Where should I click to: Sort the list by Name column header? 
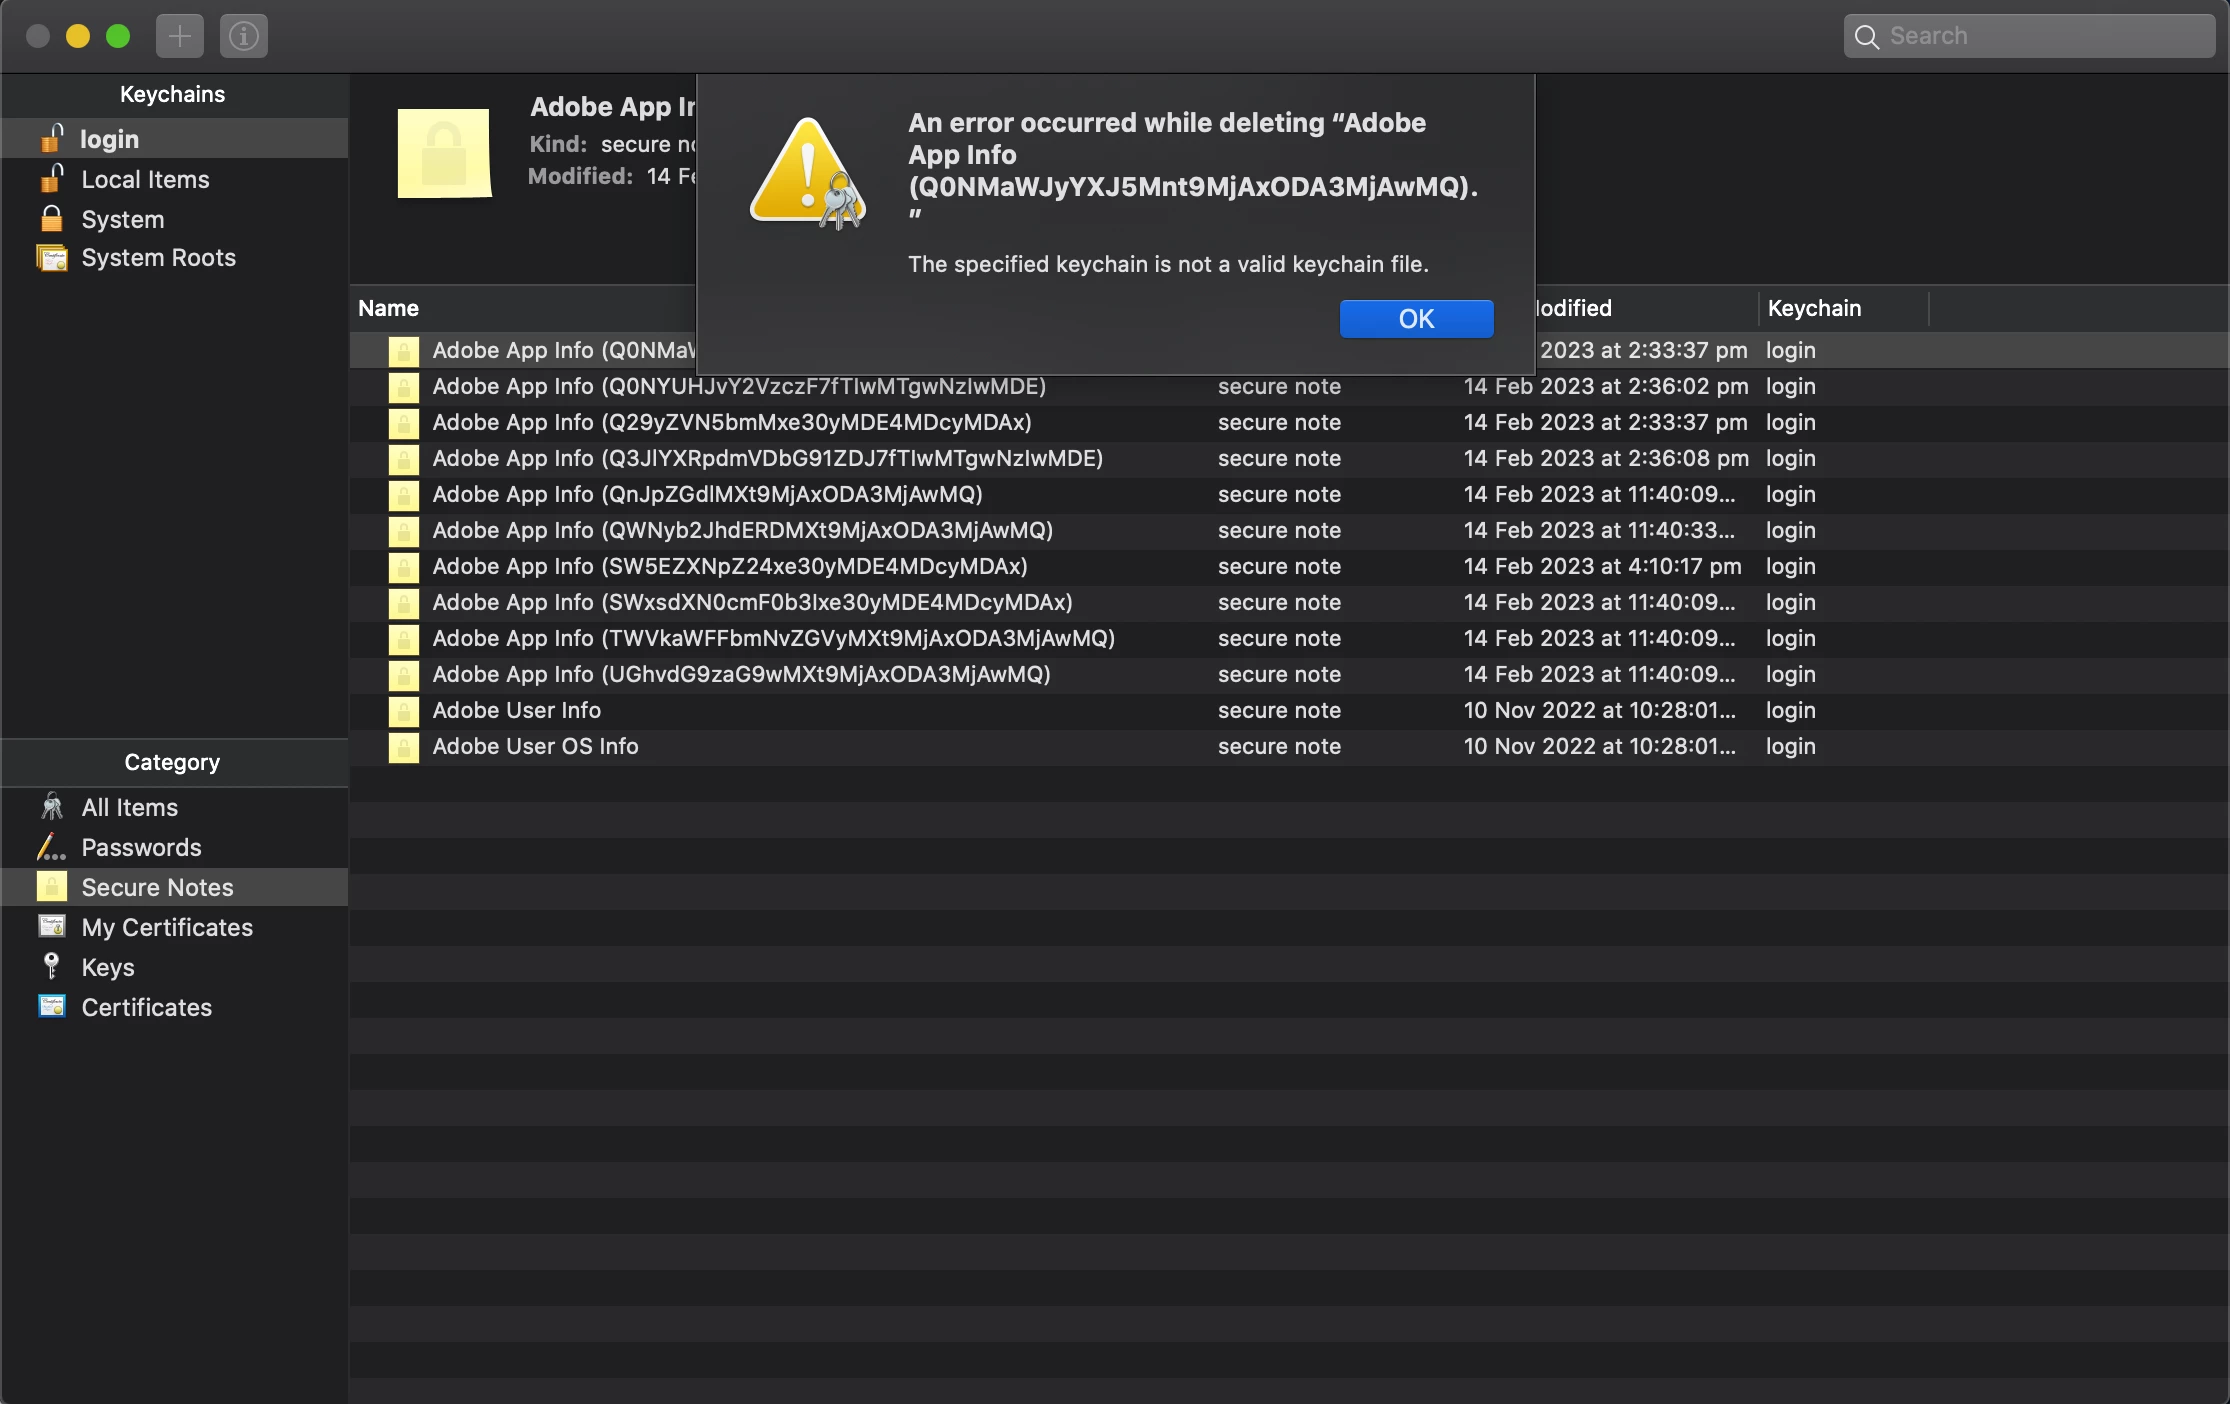tap(389, 308)
